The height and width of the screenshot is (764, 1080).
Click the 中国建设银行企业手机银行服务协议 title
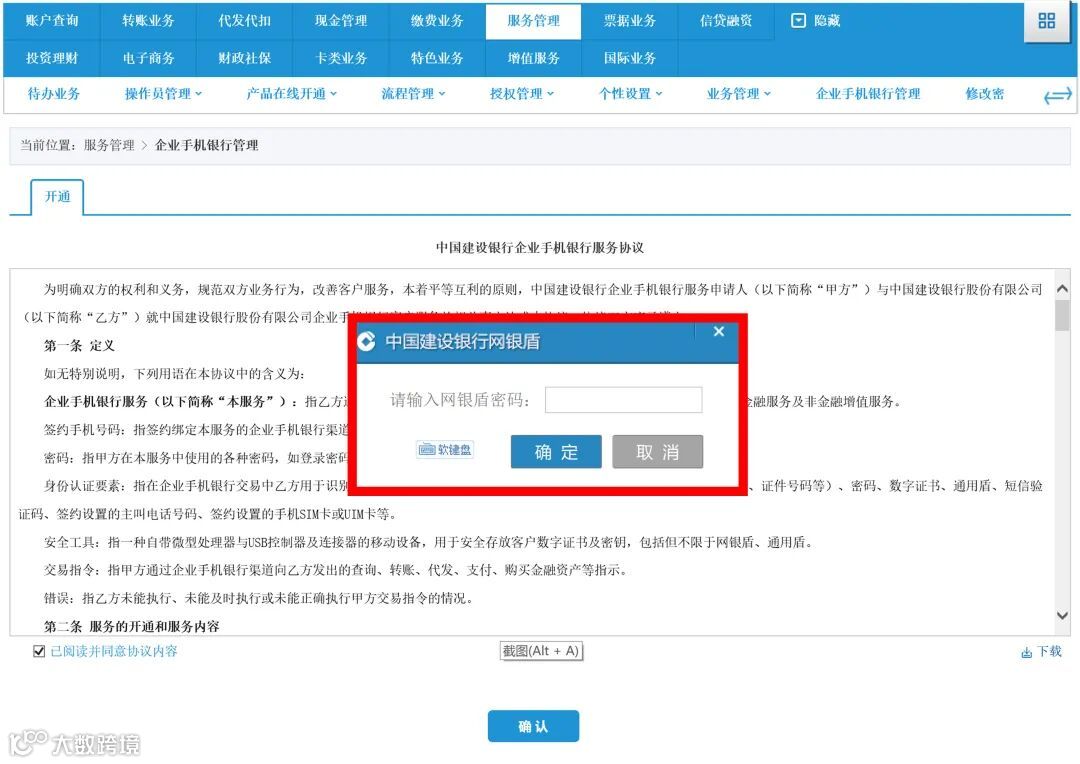[x=540, y=247]
